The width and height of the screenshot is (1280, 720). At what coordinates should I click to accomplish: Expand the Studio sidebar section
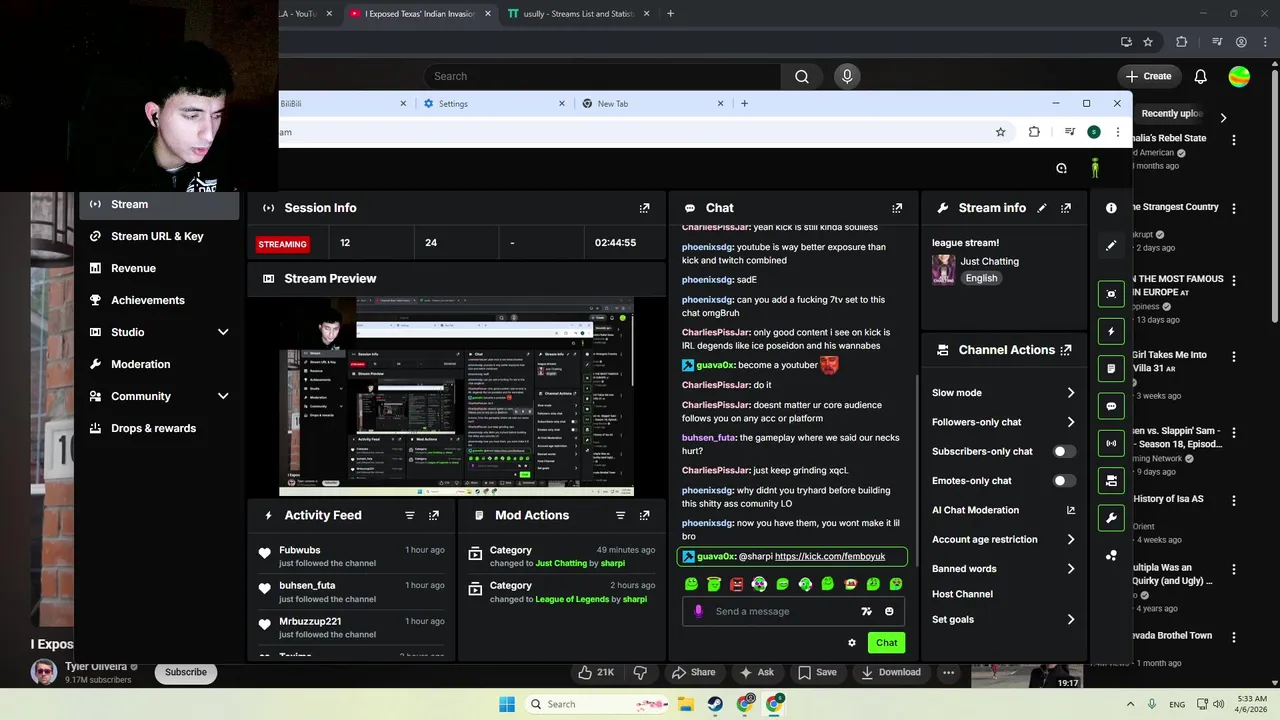[x=223, y=332]
